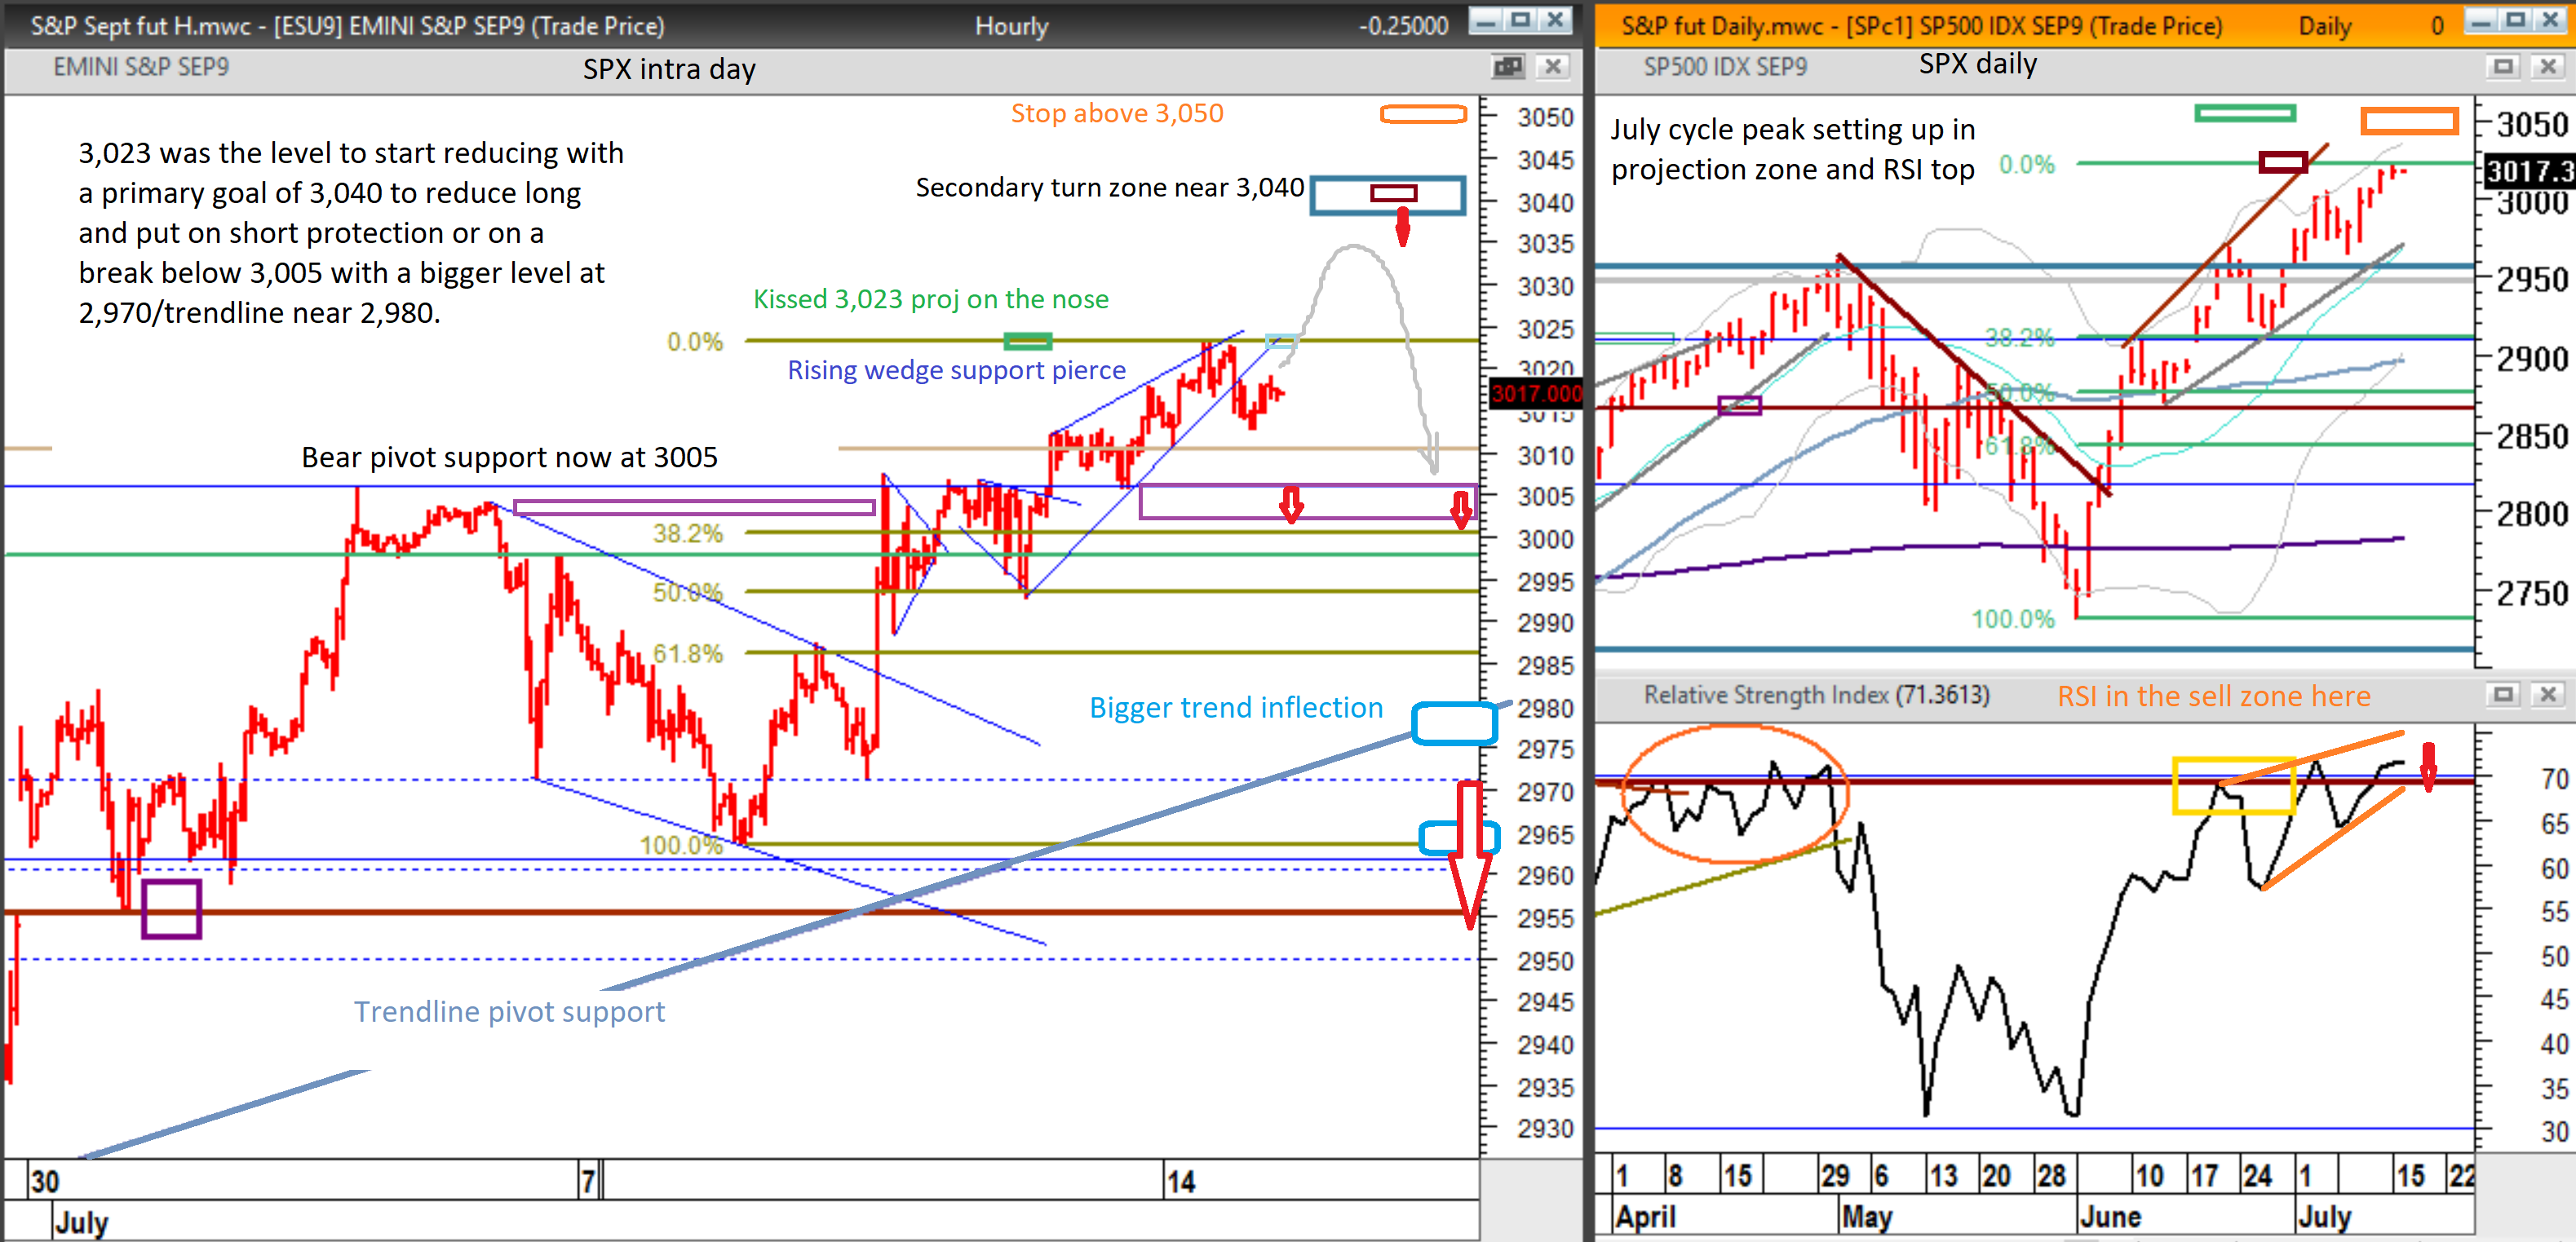The image size is (2576, 1242).
Task: Click the 3050 level on hourly price axis
Action: (x=1545, y=117)
